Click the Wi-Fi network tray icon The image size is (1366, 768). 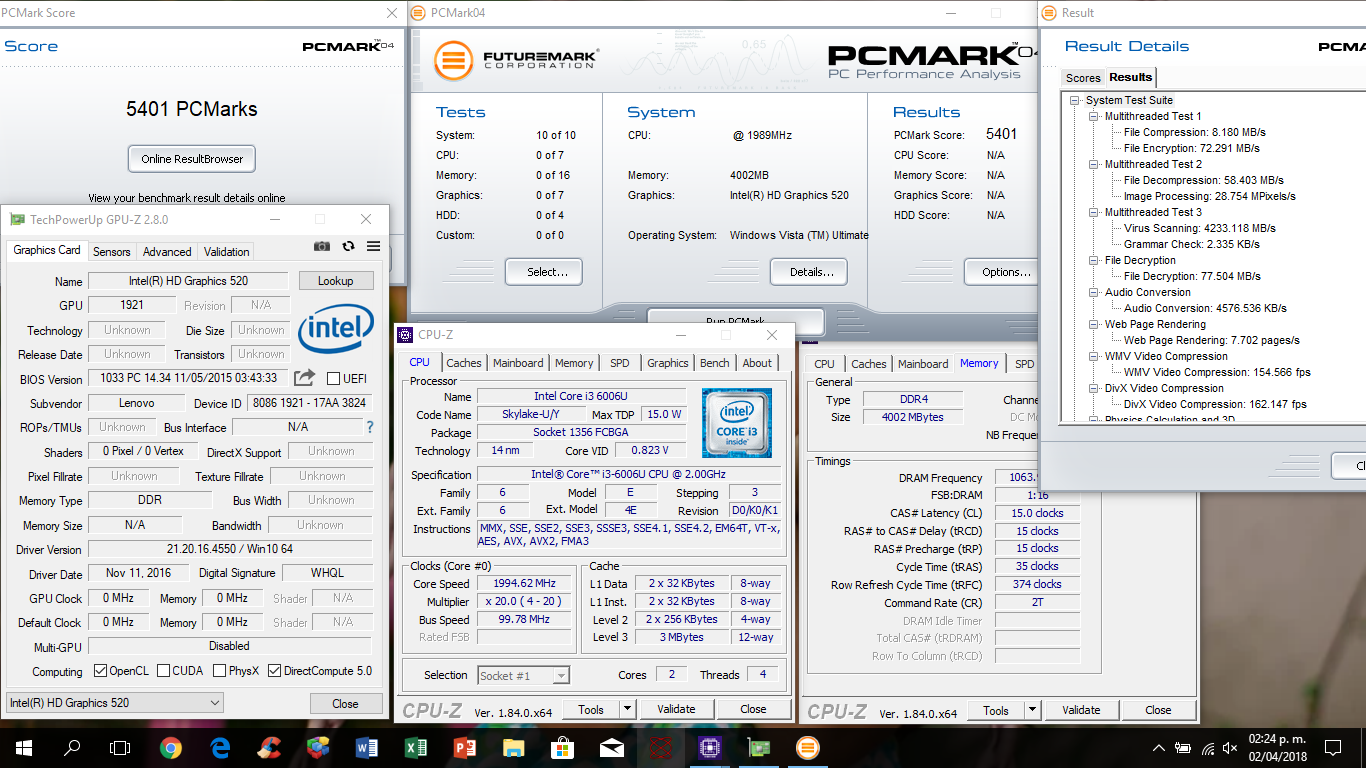(x=1207, y=748)
